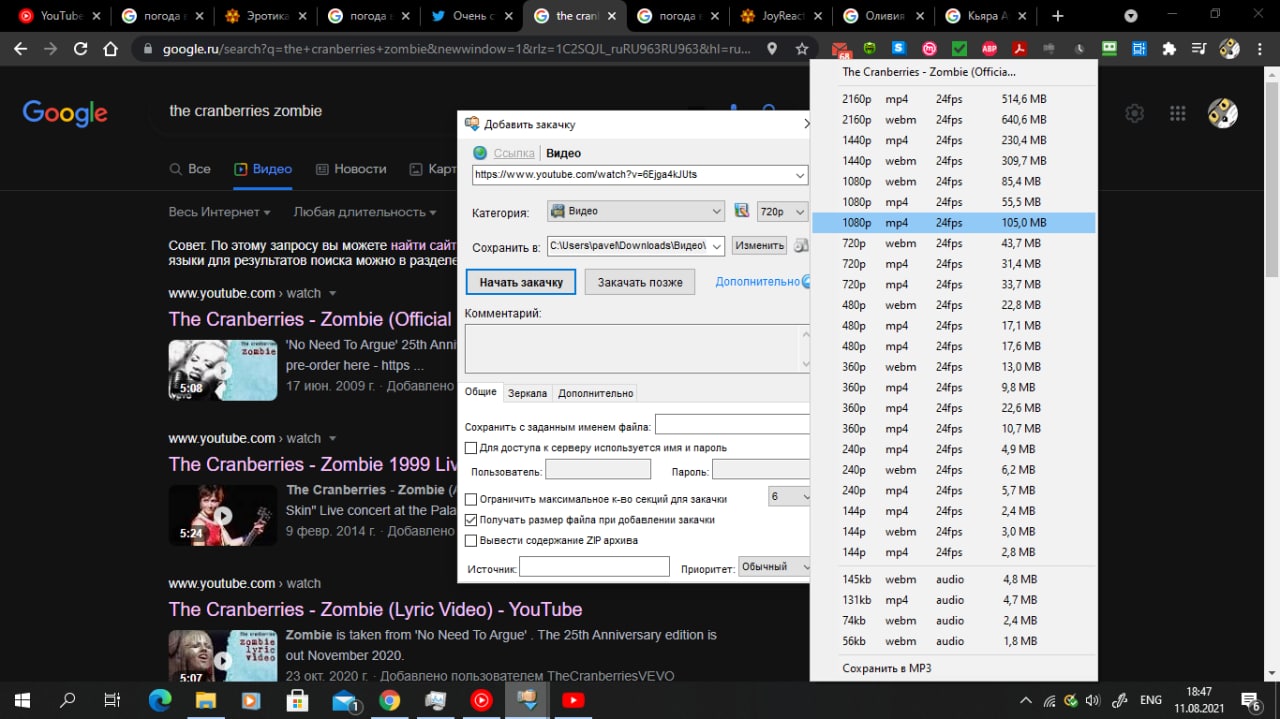Open Google search settings gear

1134,113
